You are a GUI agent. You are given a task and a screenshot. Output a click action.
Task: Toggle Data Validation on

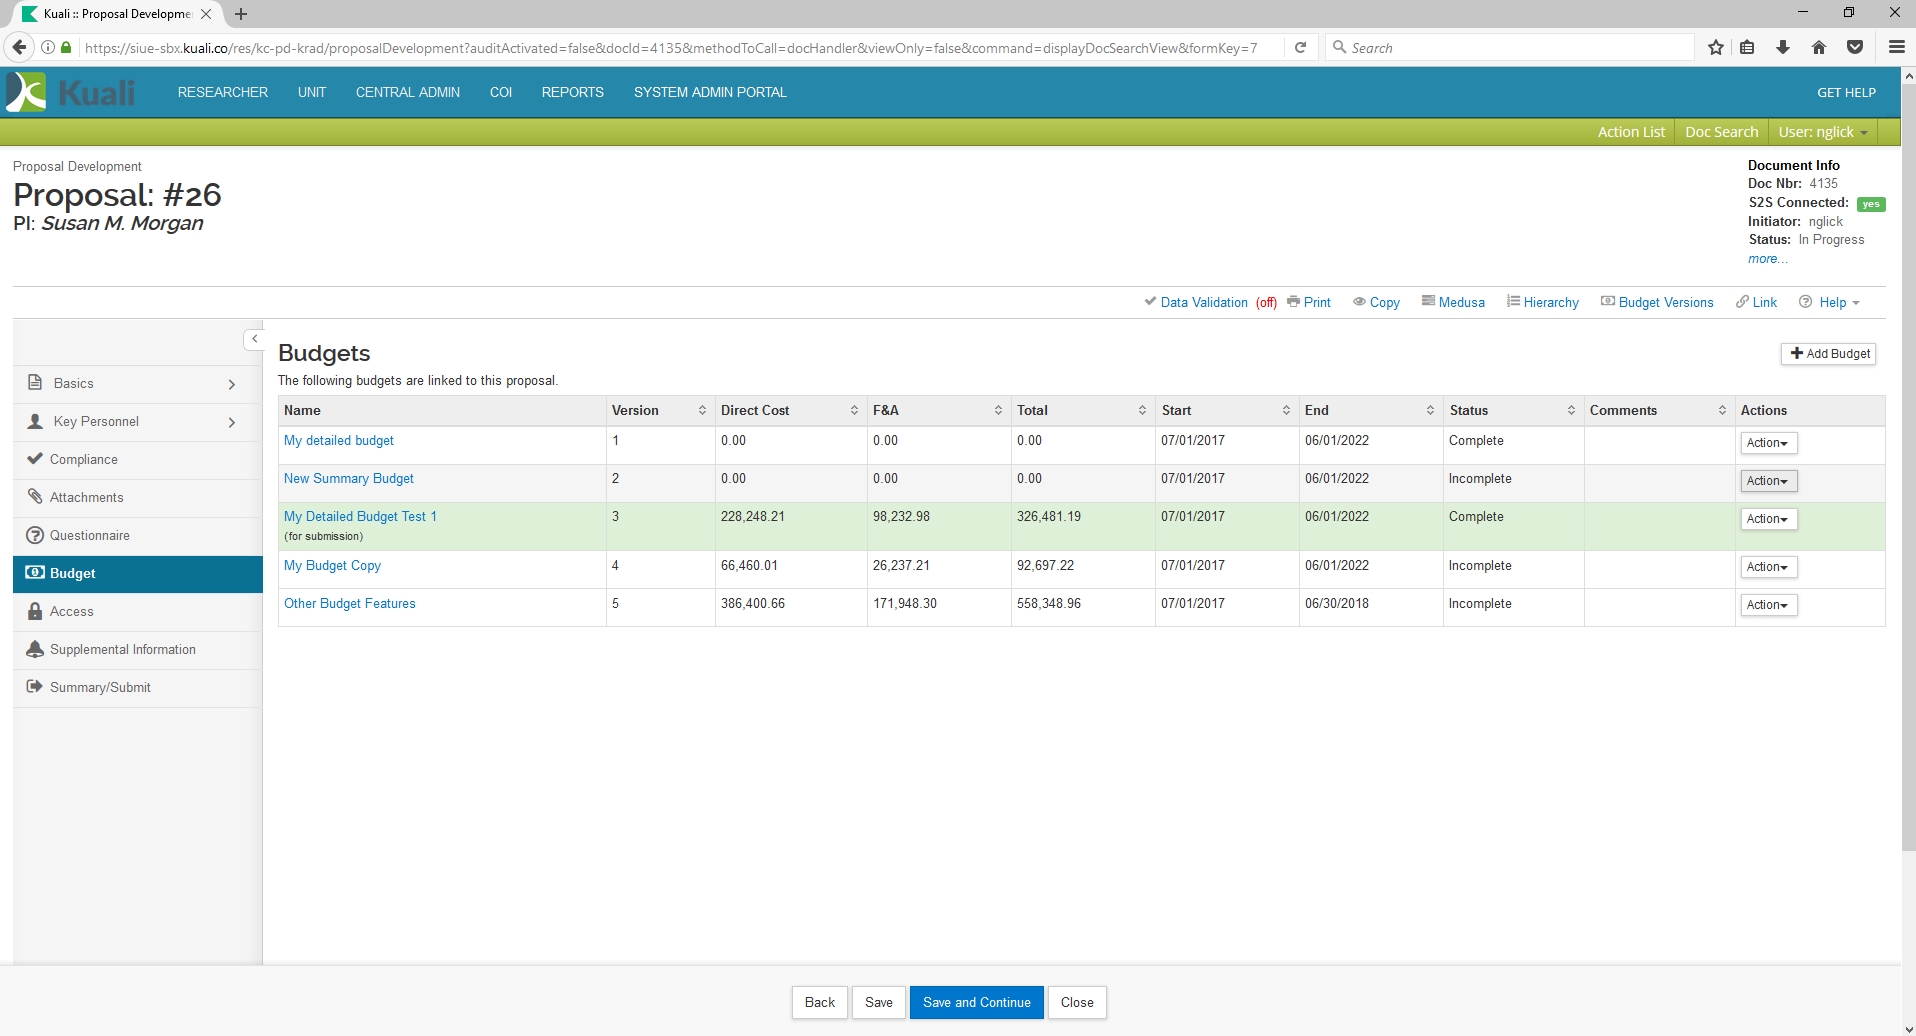[1203, 302]
